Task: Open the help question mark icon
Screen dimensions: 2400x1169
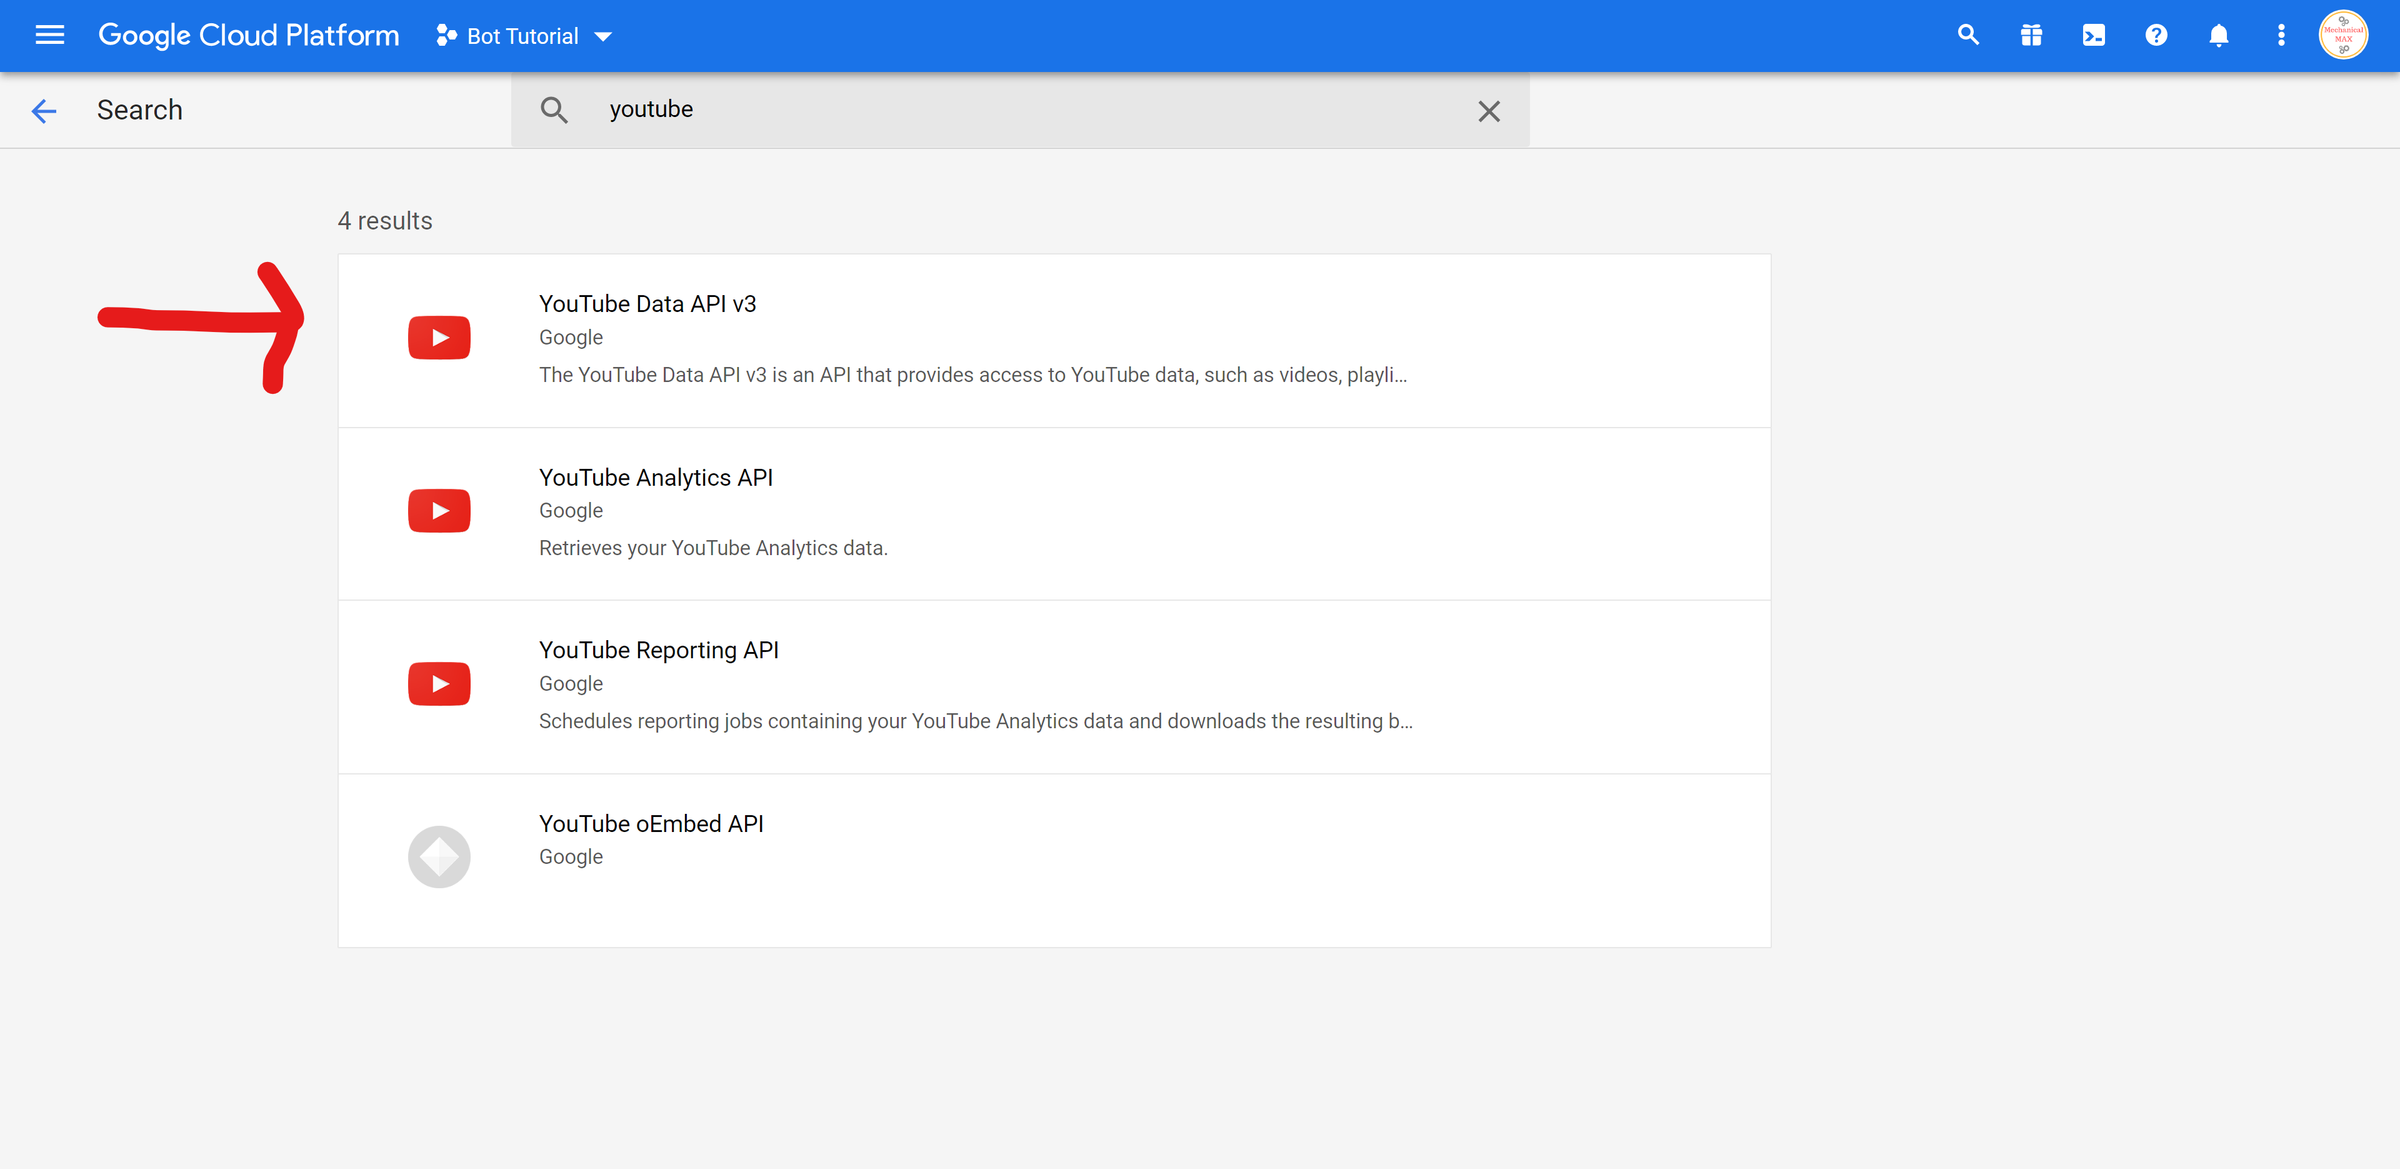Action: [x=2156, y=36]
